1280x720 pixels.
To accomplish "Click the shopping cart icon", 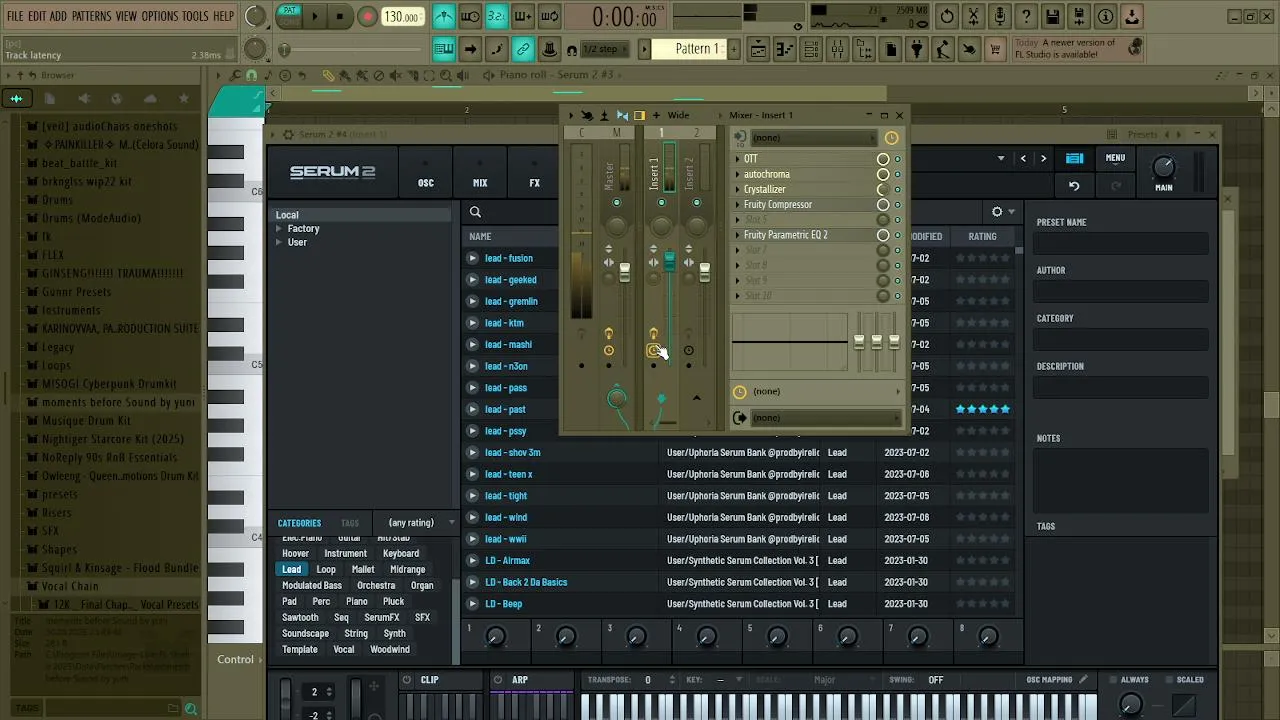I will tap(995, 49).
